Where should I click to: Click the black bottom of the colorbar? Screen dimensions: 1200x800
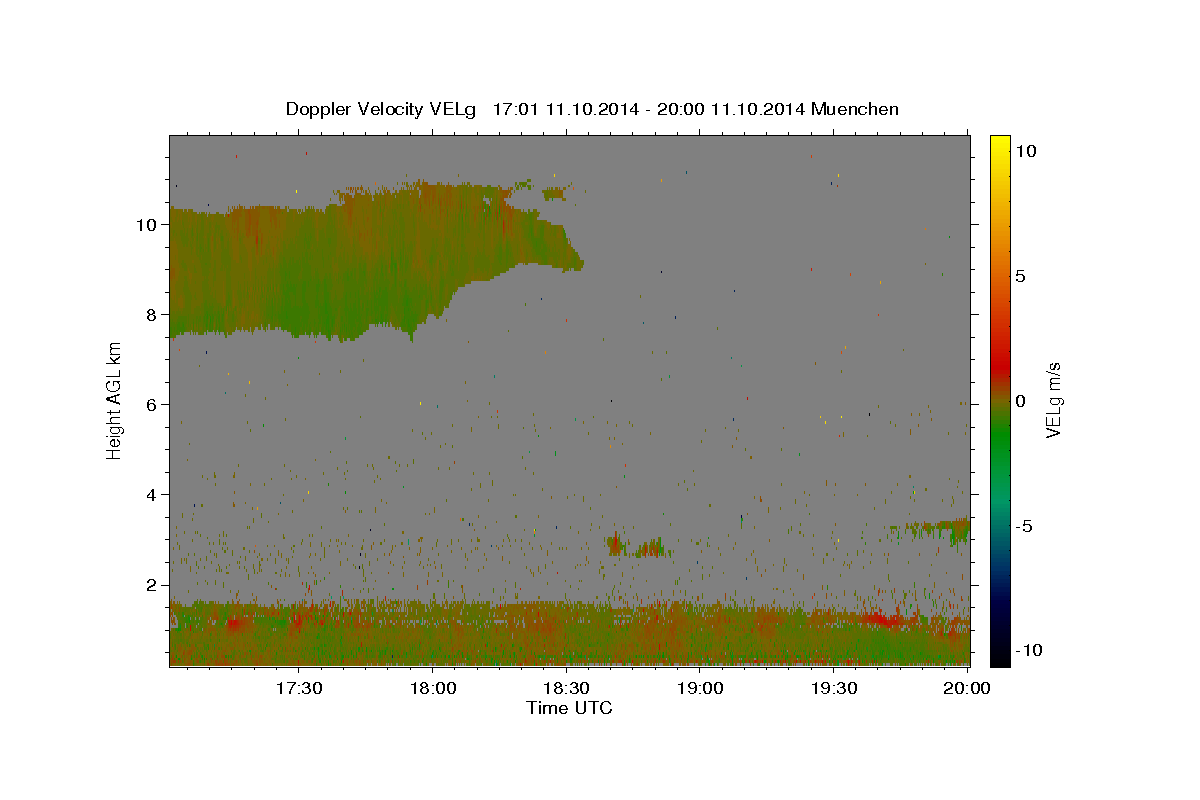[x=999, y=655]
